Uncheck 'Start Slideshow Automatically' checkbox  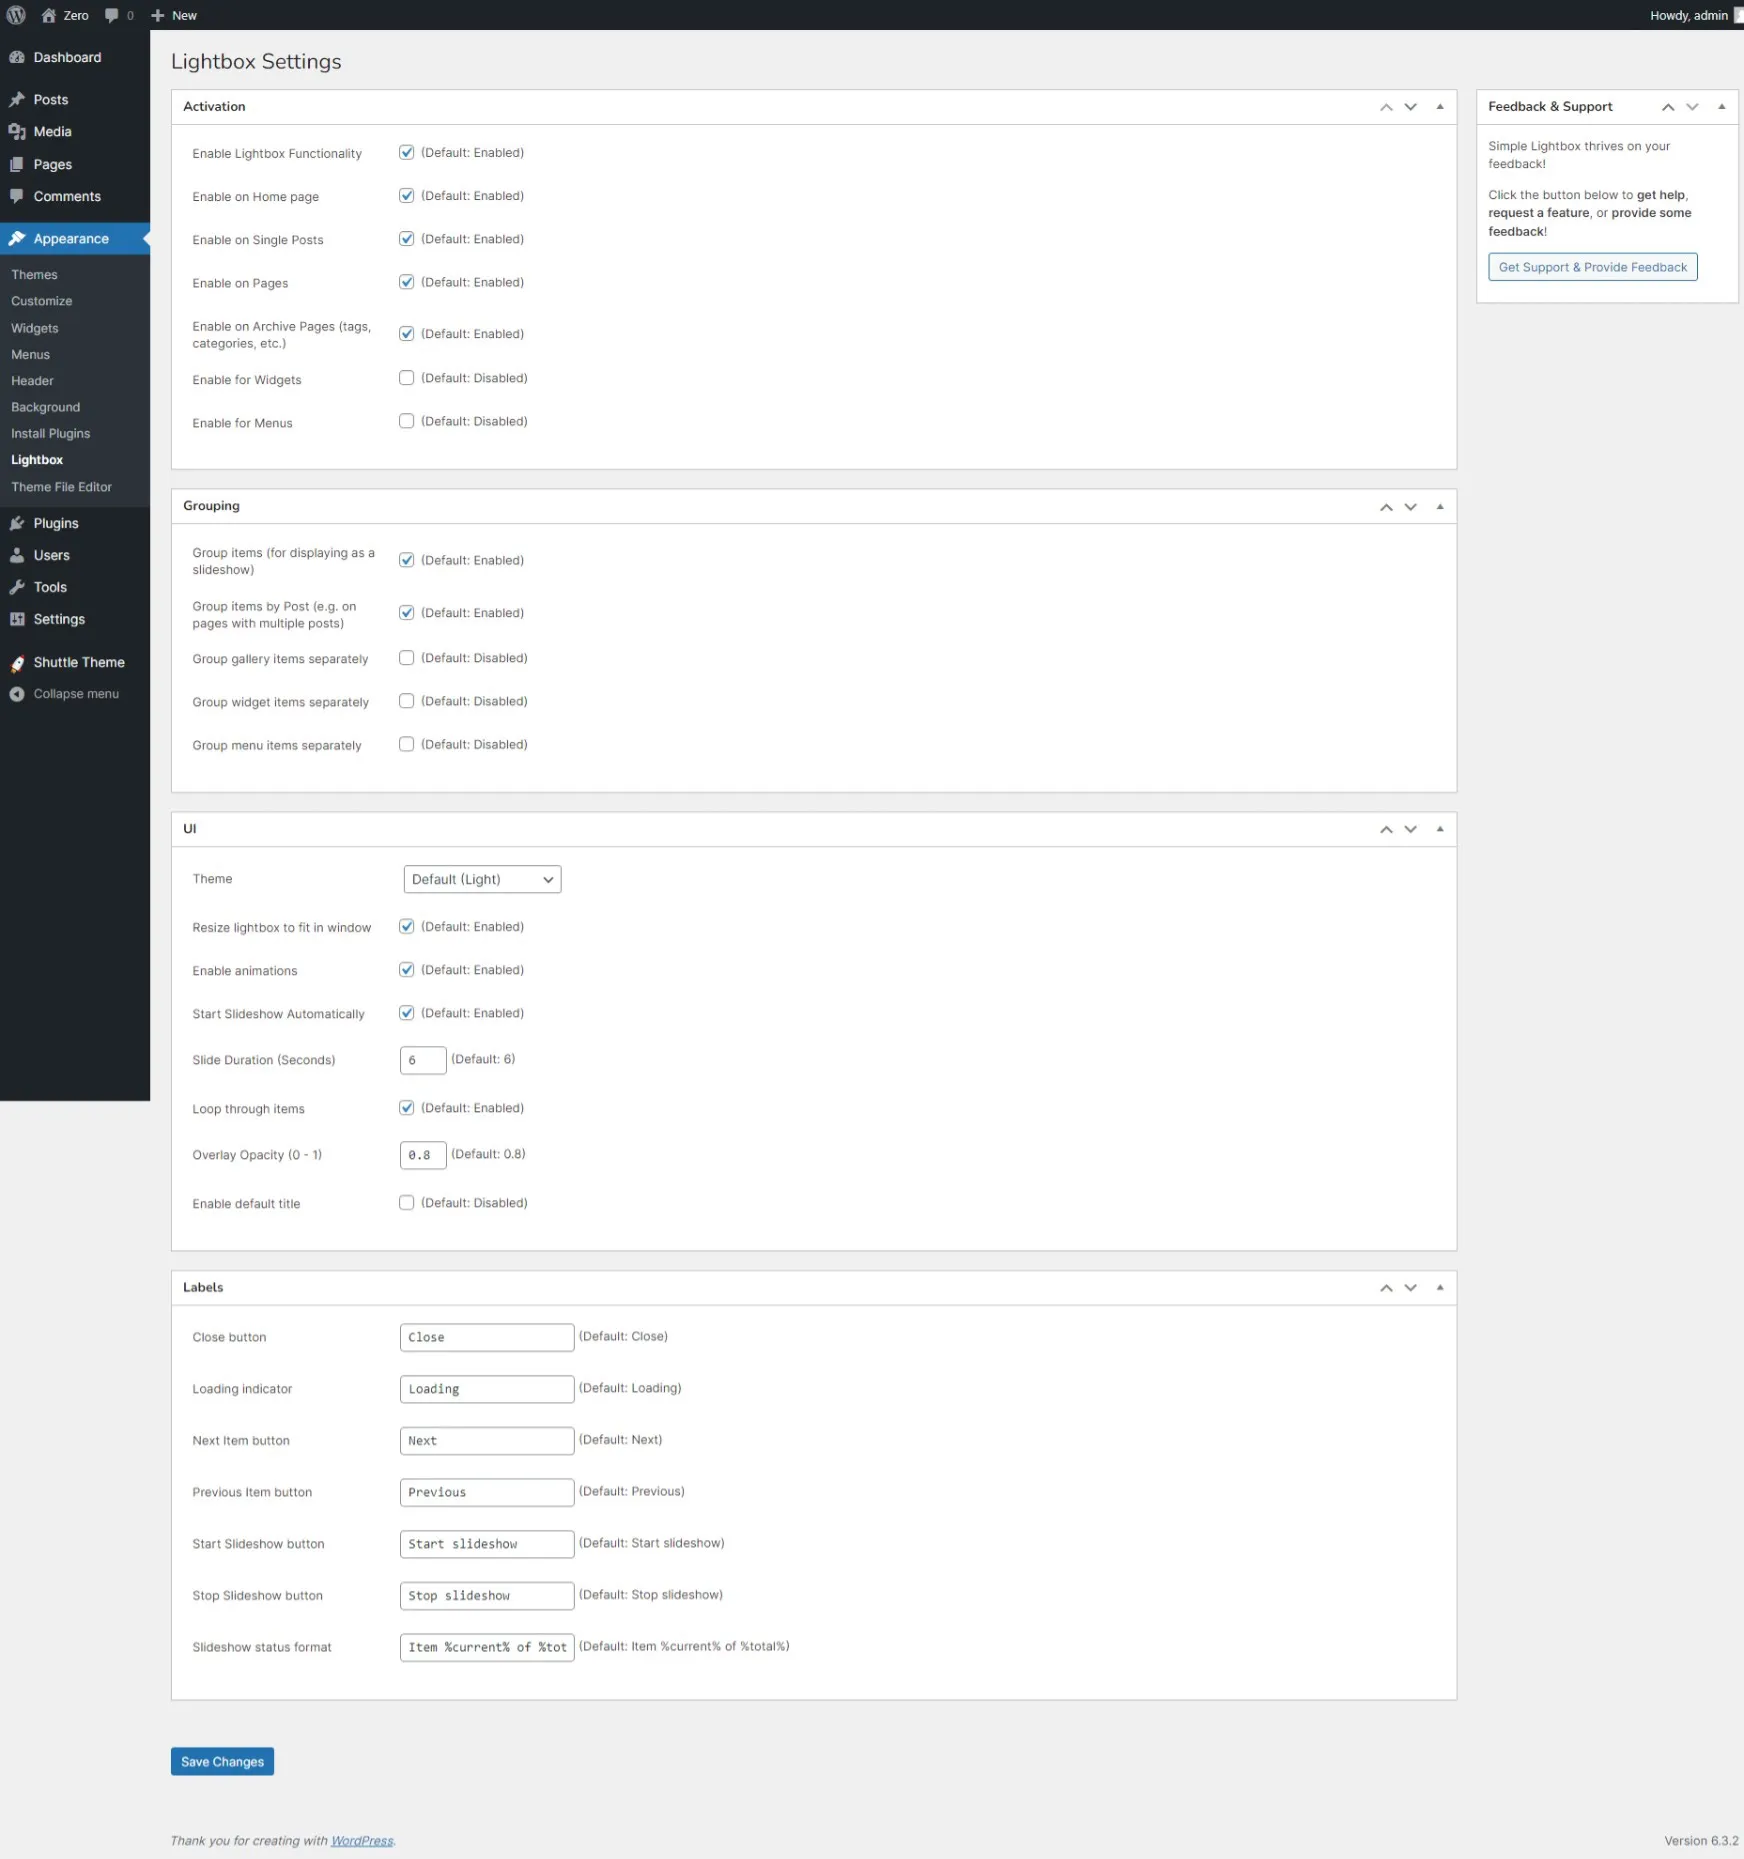[x=406, y=1013]
